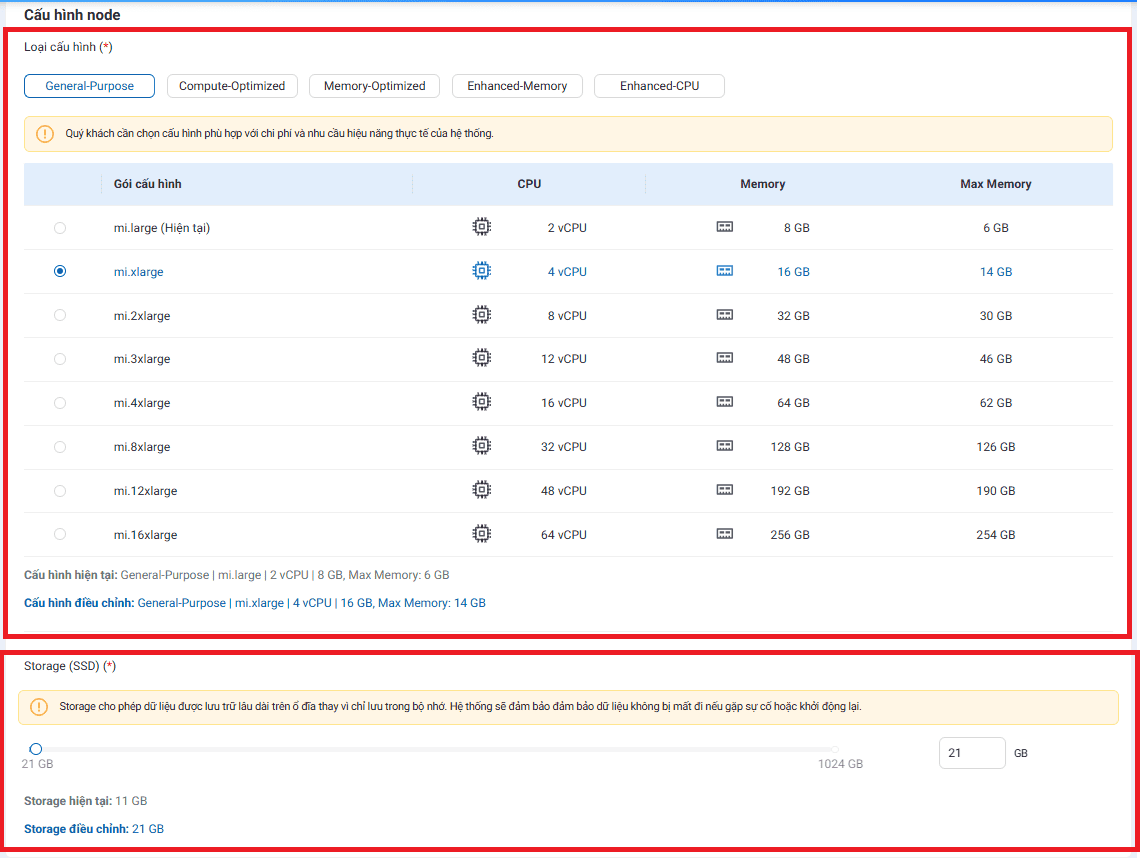
Task: Click the warning icon in Storage notice
Action: click(39, 707)
